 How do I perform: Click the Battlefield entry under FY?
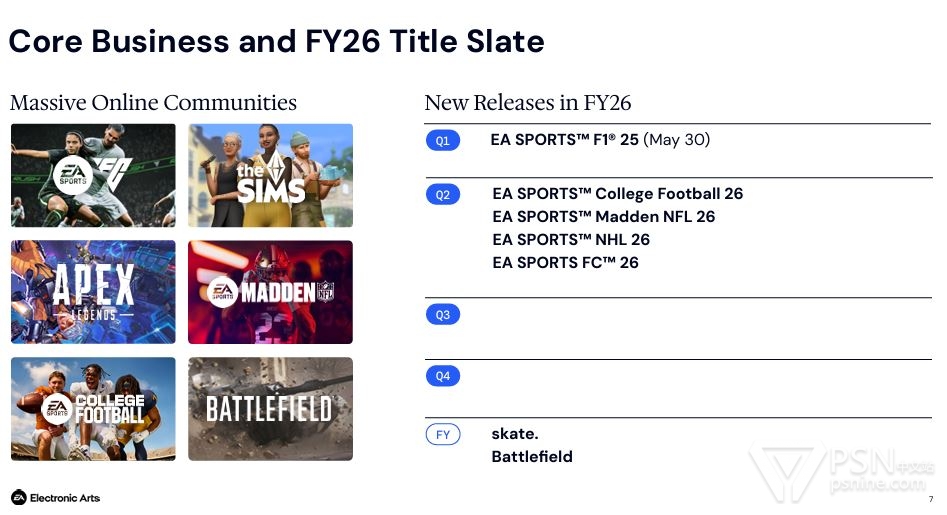click(x=532, y=456)
